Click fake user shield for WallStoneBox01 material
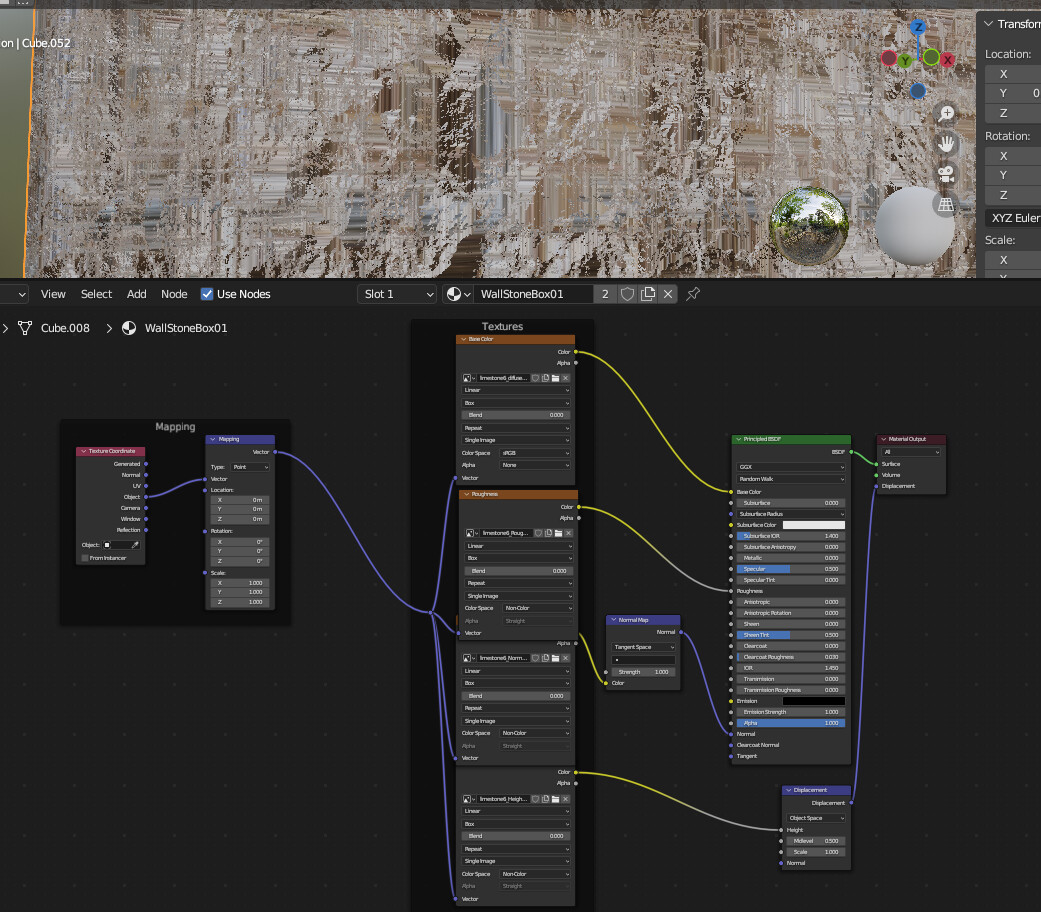Image resolution: width=1041 pixels, height=912 pixels. 627,294
